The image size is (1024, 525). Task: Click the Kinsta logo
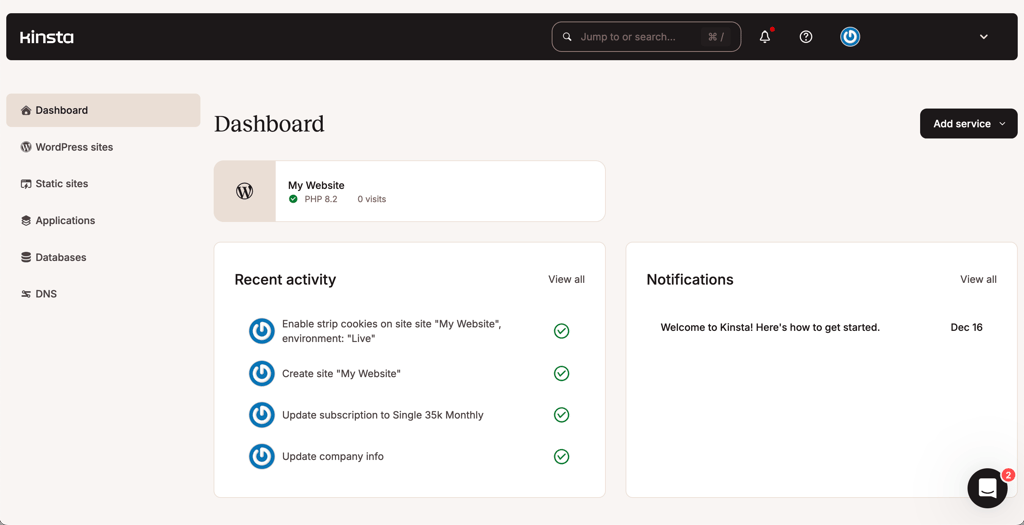click(46, 37)
